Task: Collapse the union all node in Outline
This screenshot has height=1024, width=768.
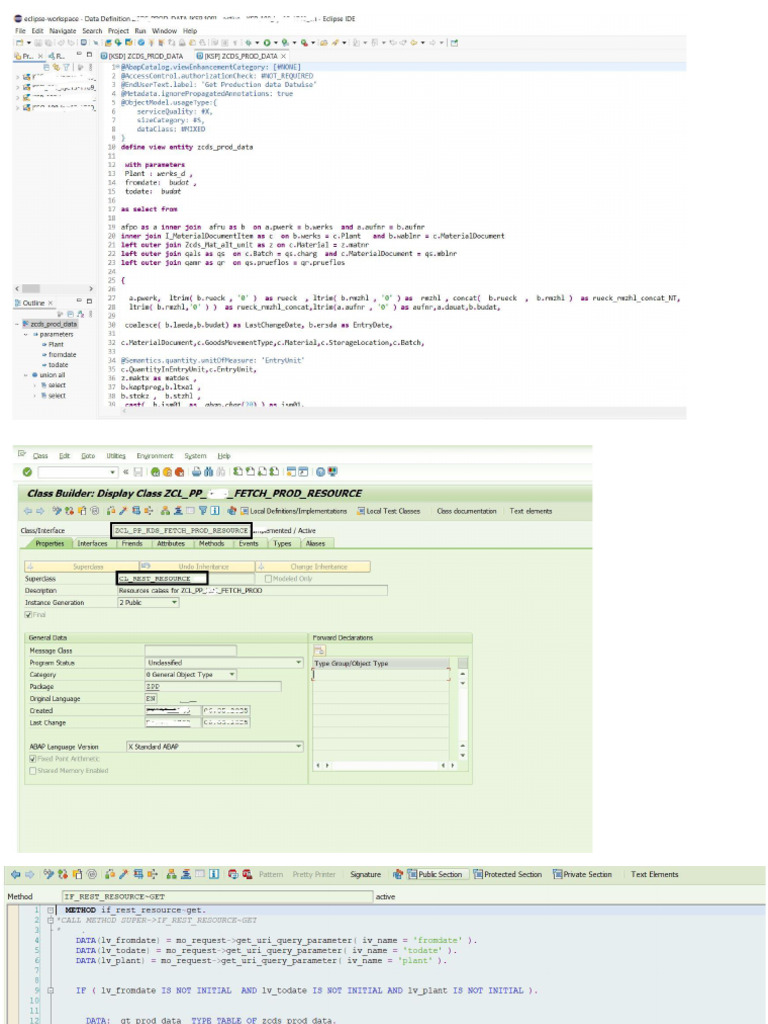Action: [26, 375]
